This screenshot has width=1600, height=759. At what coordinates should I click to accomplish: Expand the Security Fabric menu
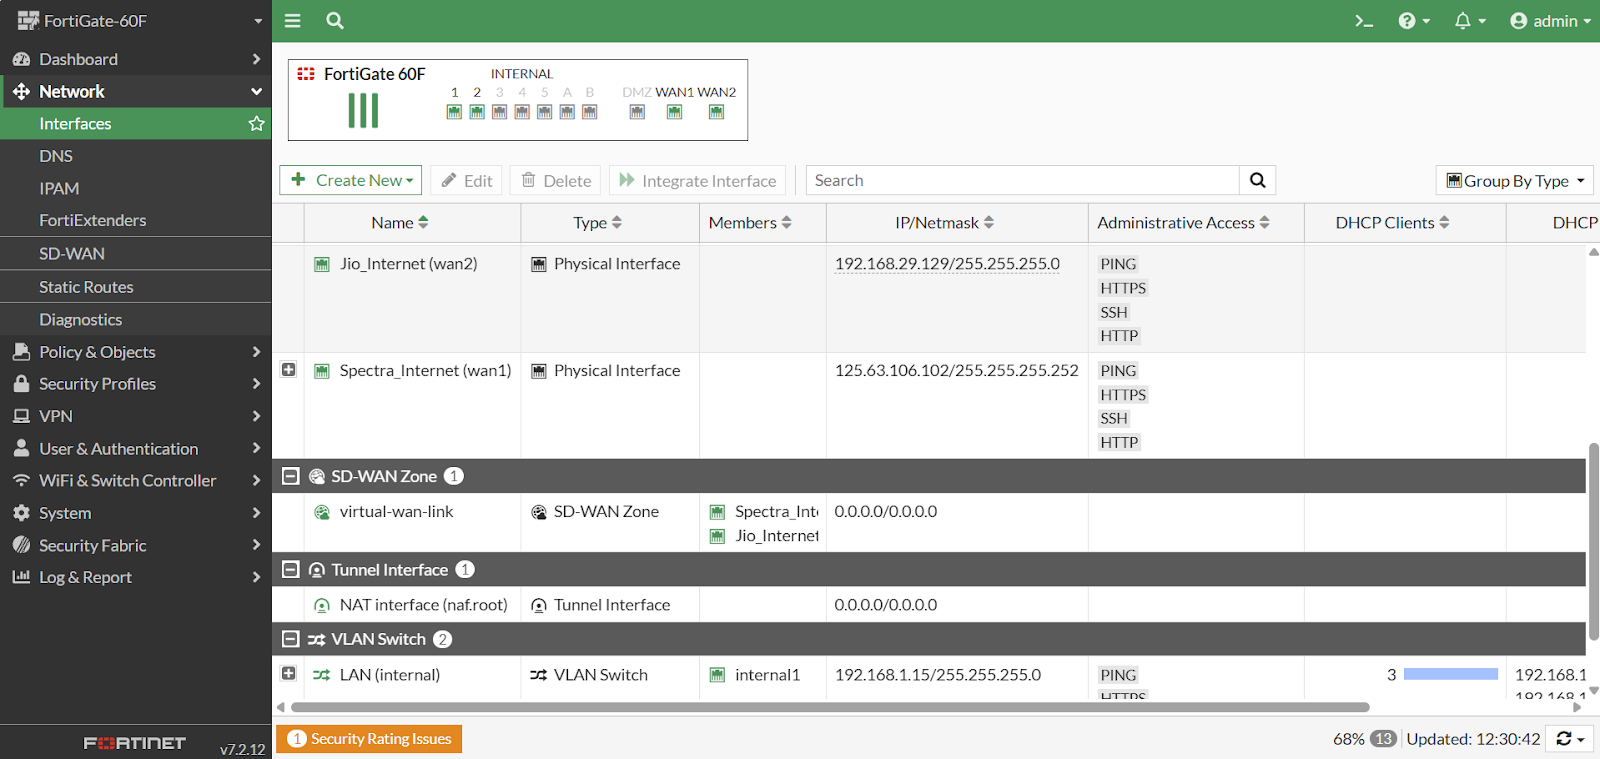pos(136,545)
